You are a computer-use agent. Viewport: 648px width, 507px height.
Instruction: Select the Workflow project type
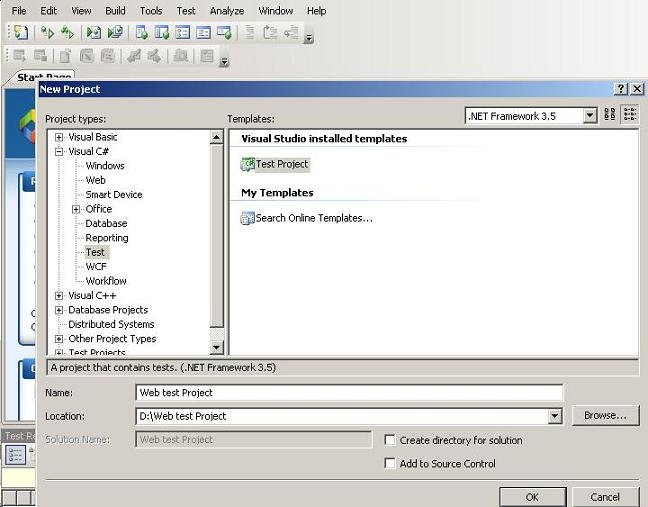[x=106, y=281]
